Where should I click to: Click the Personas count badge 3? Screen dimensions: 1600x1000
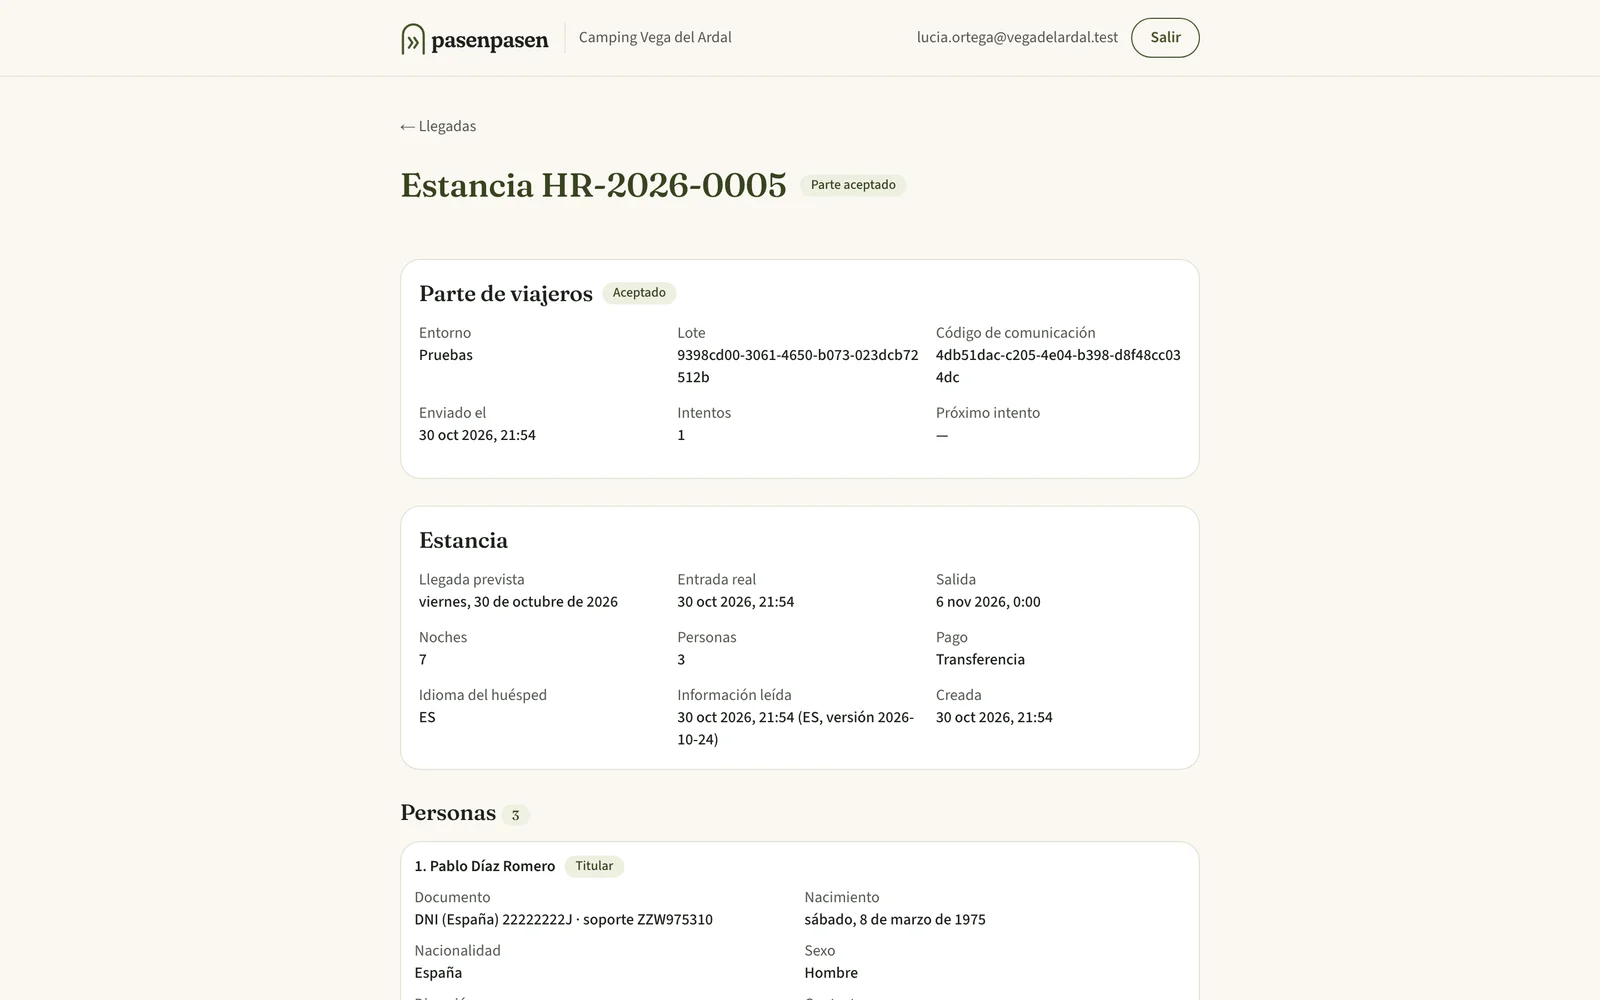[515, 815]
